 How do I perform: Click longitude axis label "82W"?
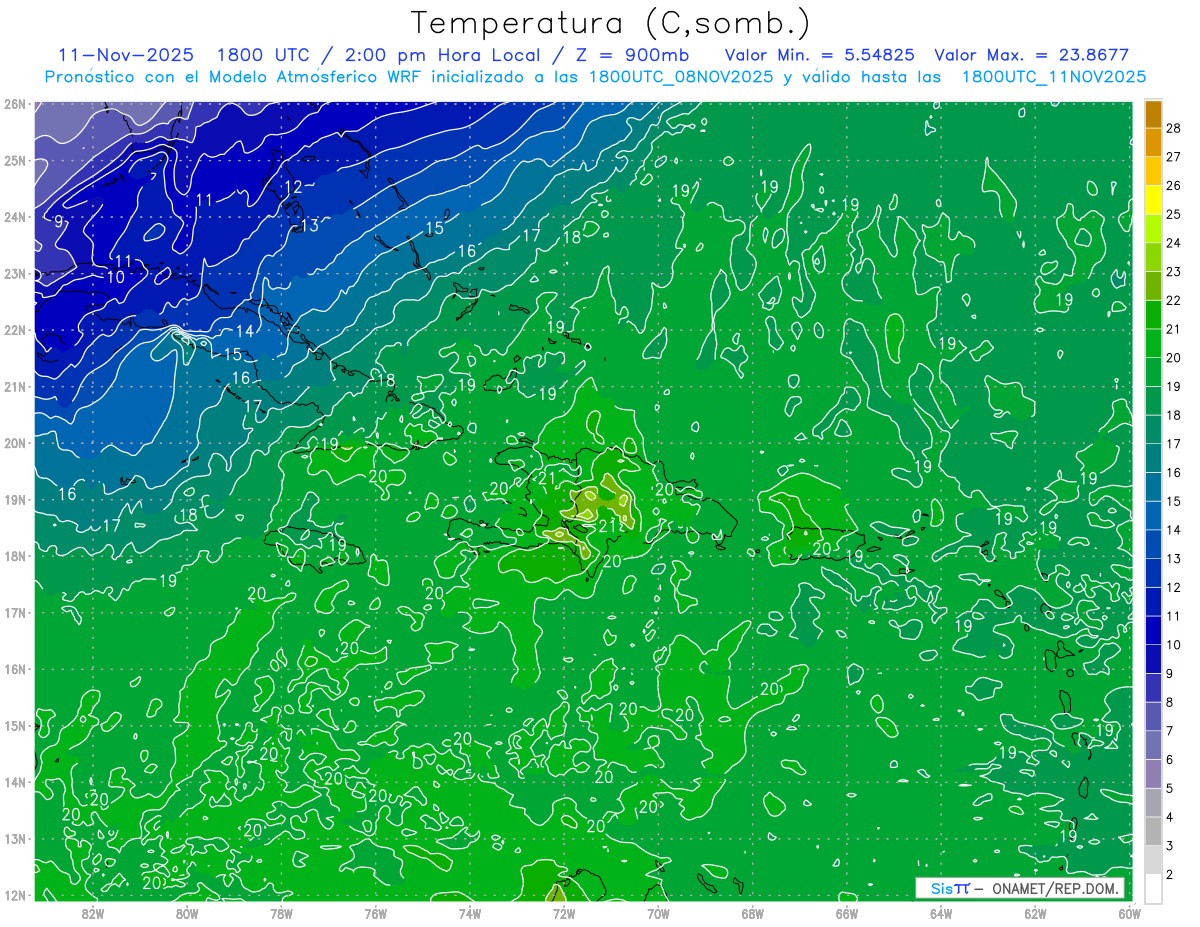(x=93, y=913)
